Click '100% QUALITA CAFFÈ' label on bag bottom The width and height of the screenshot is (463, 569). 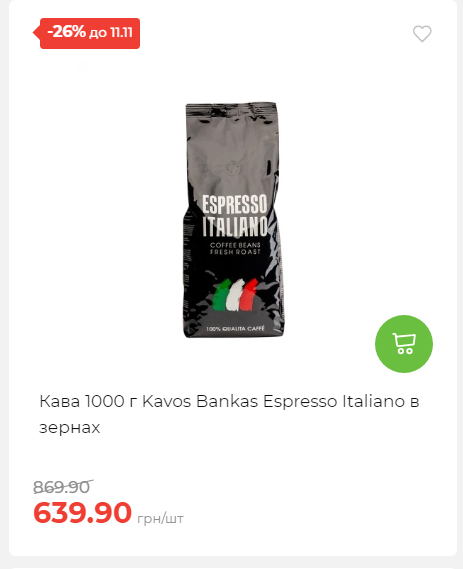click(235, 329)
